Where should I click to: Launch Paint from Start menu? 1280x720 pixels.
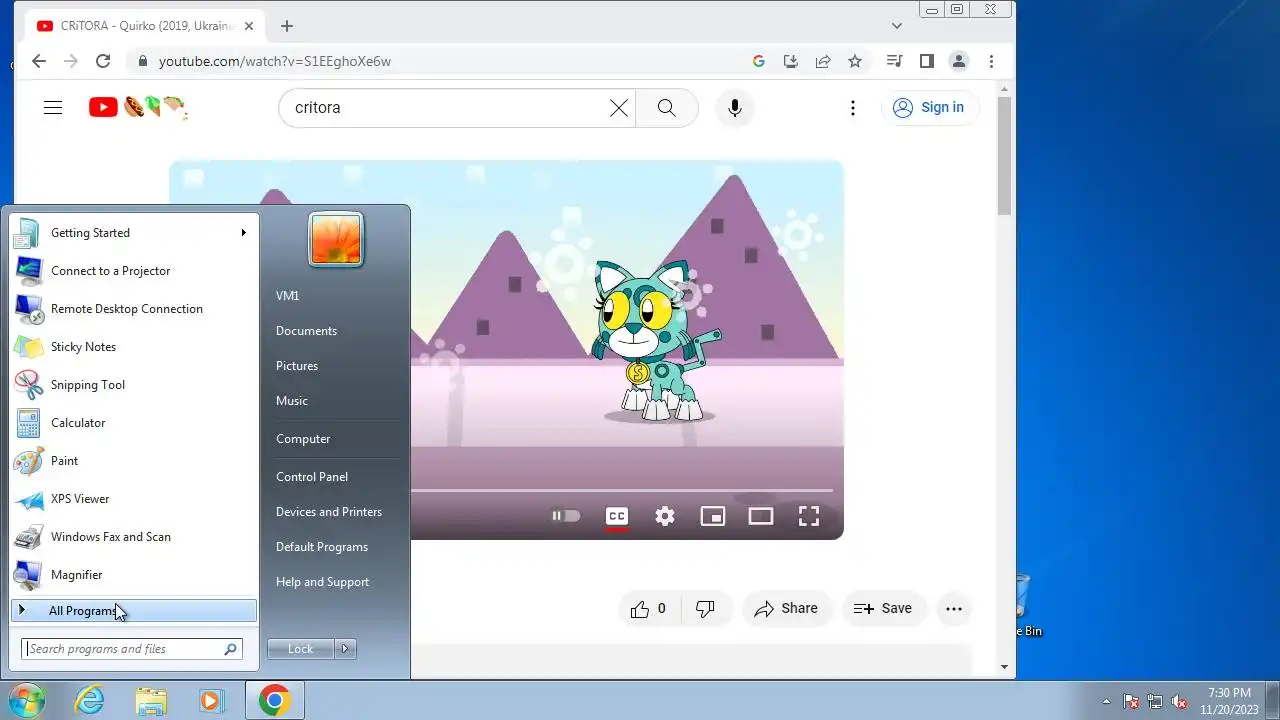coord(134,461)
